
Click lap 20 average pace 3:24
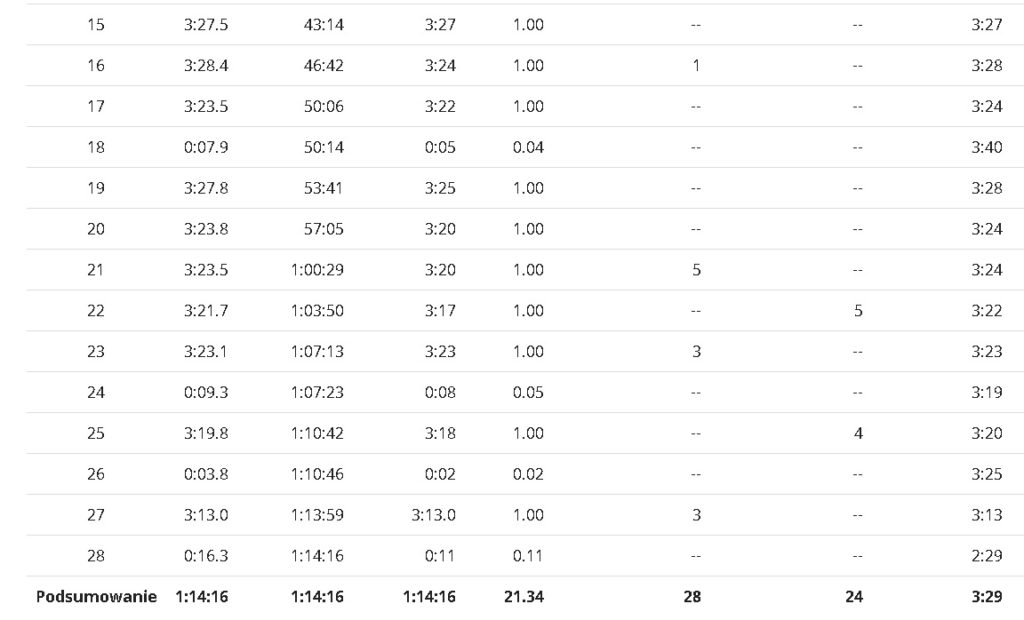click(x=986, y=229)
